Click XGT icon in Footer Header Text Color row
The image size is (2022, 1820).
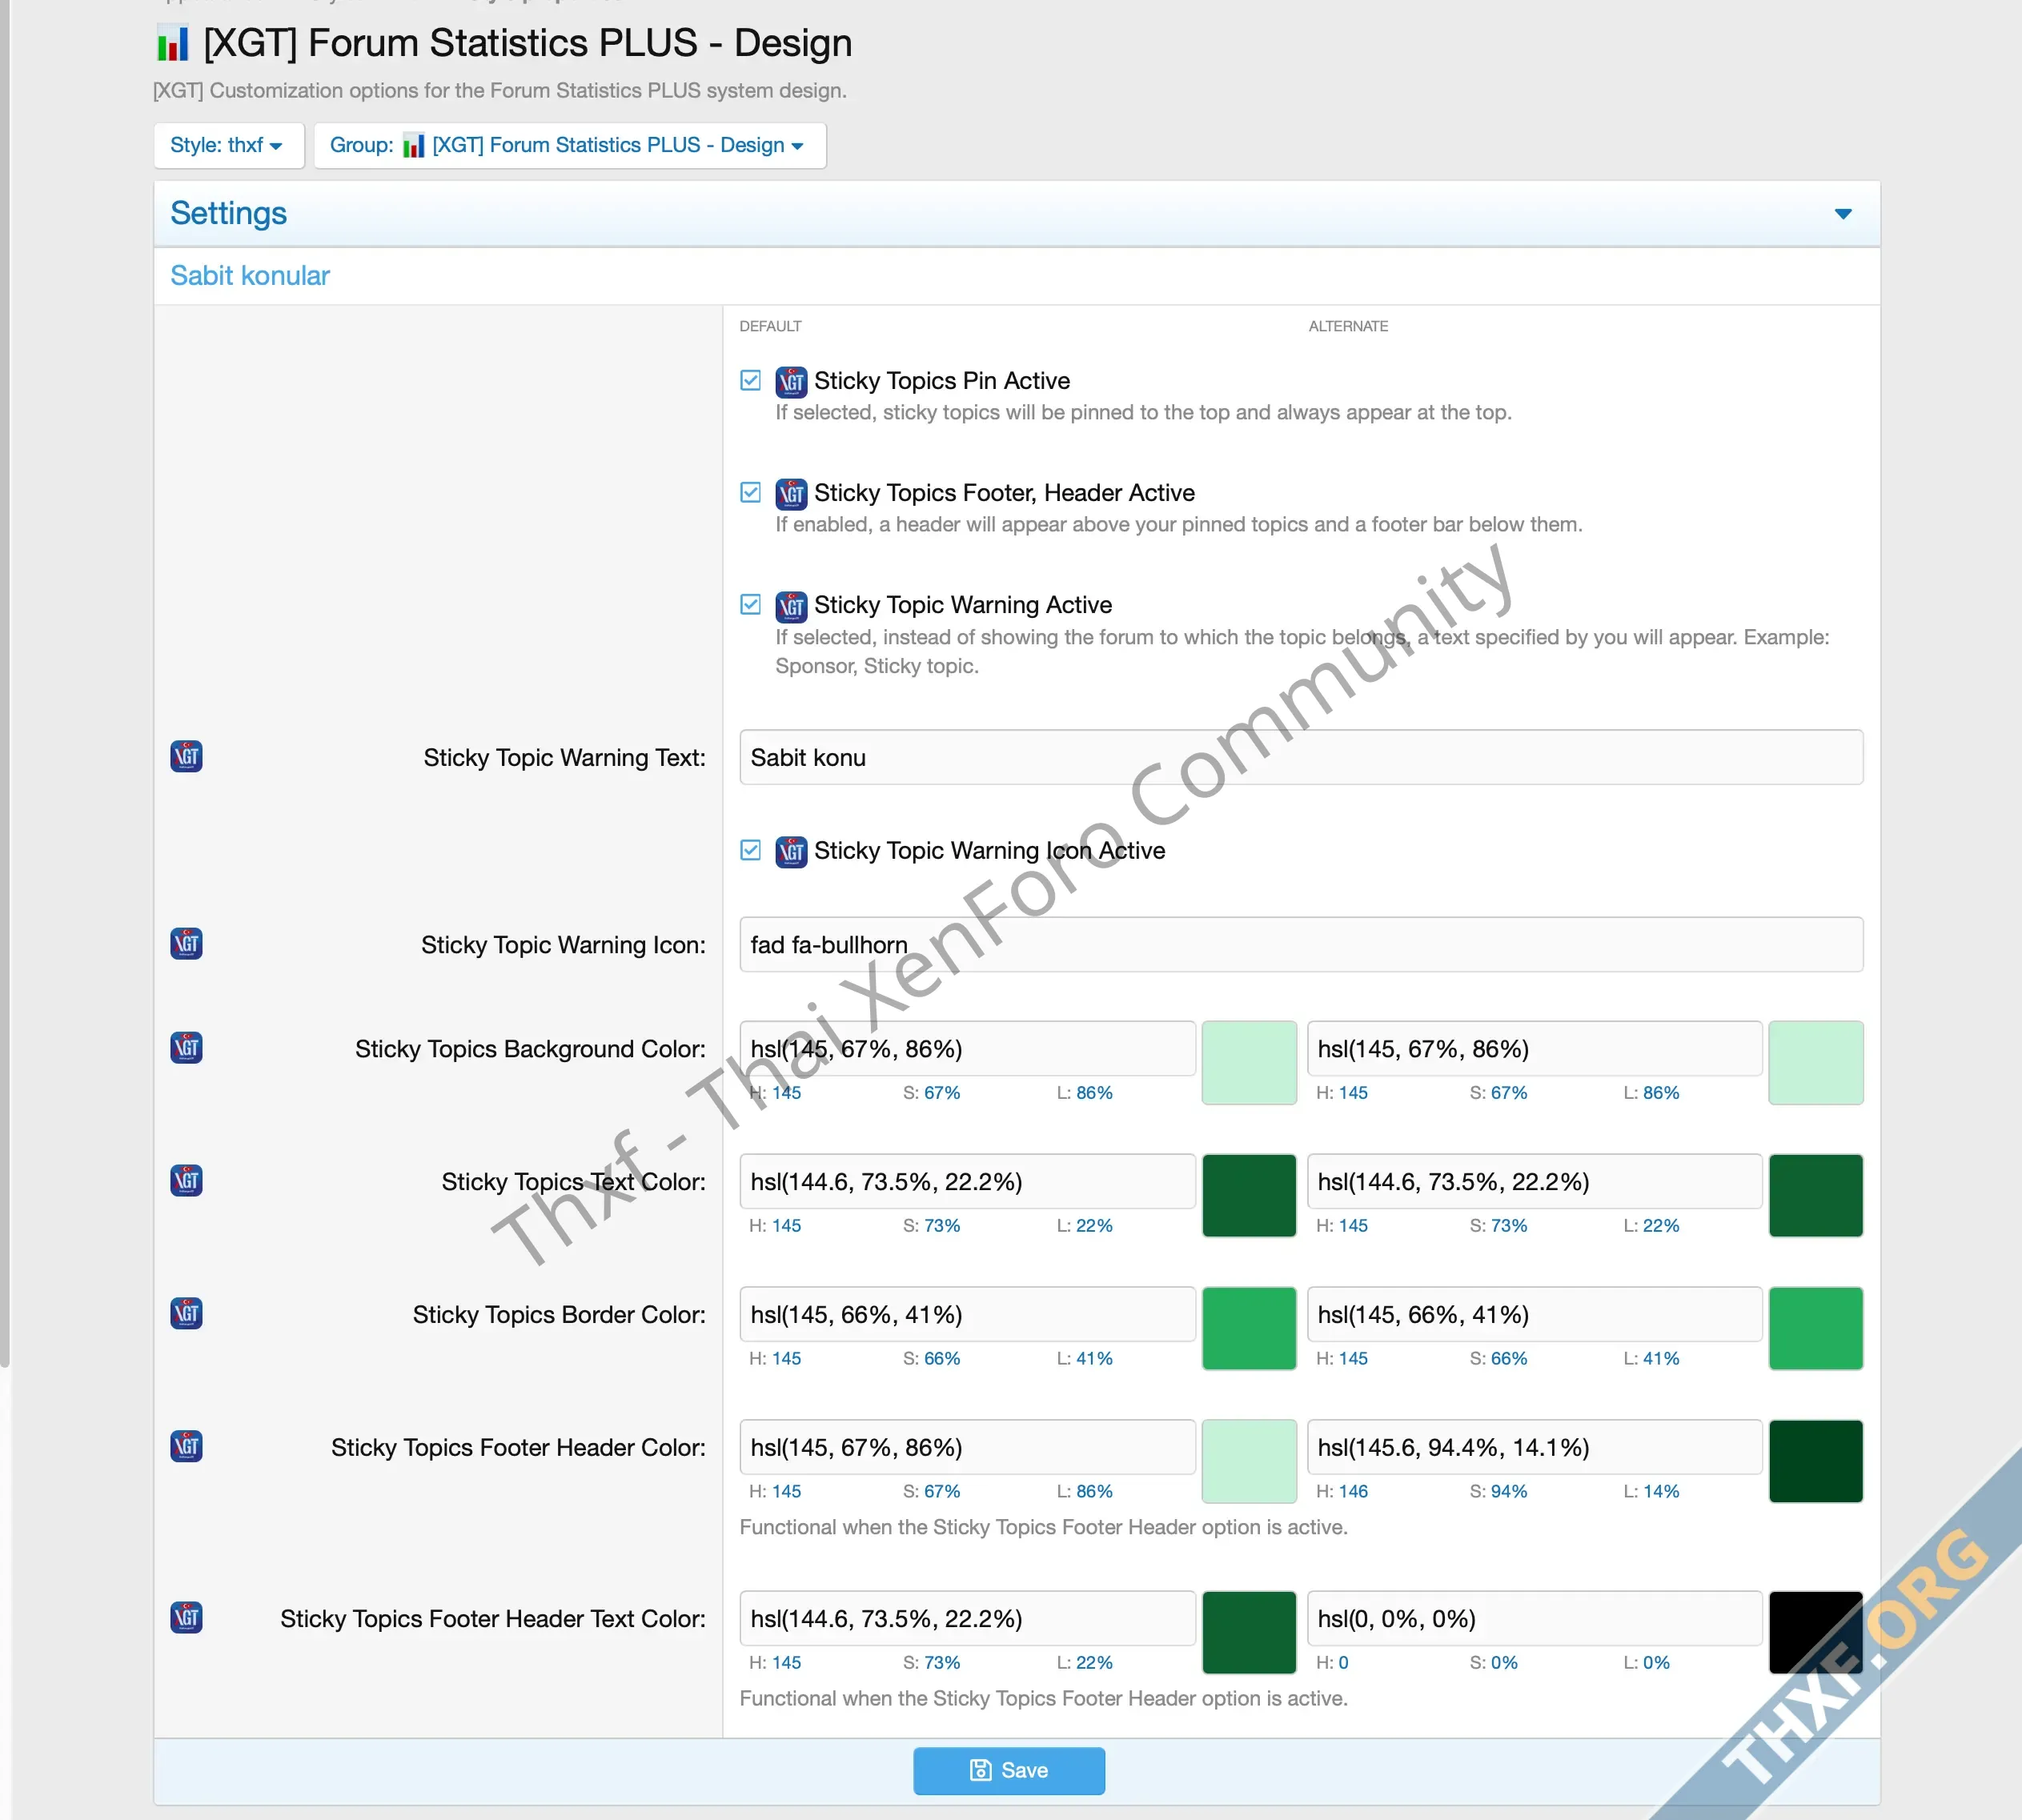pyautogui.click(x=186, y=1617)
